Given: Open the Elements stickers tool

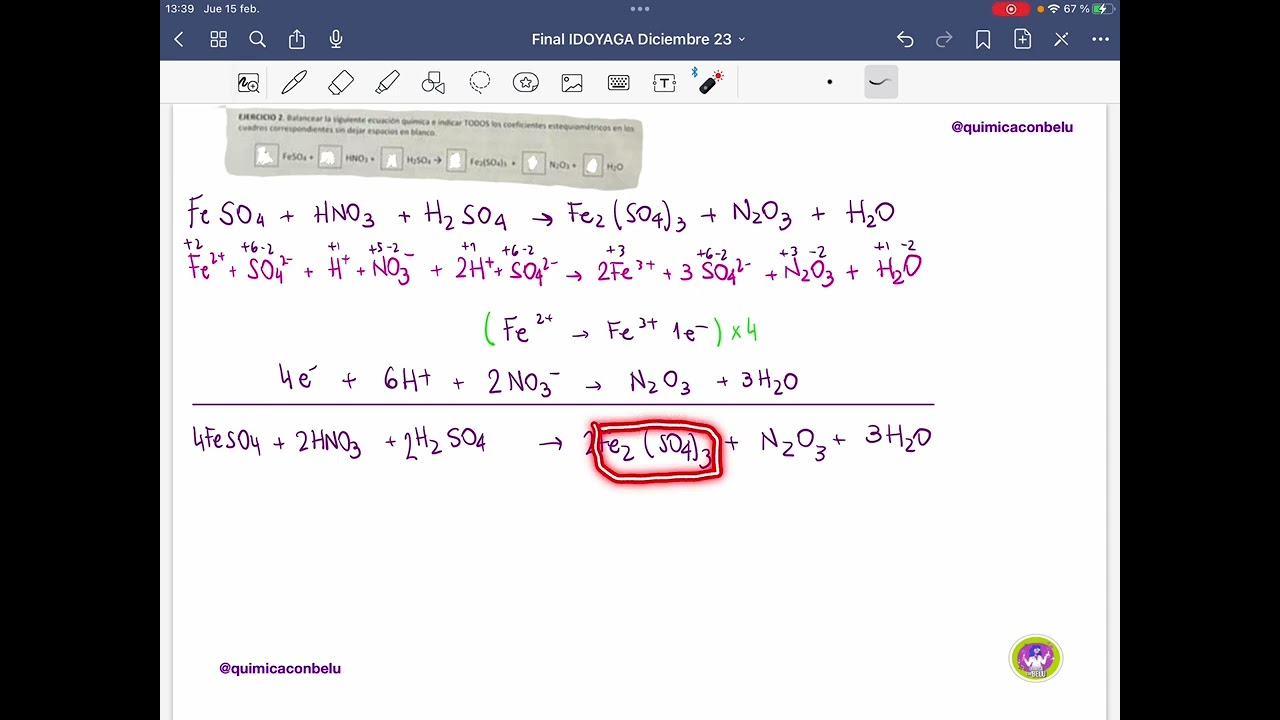Looking at the screenshot, I should pyautogui.click(x=526, y=83).
